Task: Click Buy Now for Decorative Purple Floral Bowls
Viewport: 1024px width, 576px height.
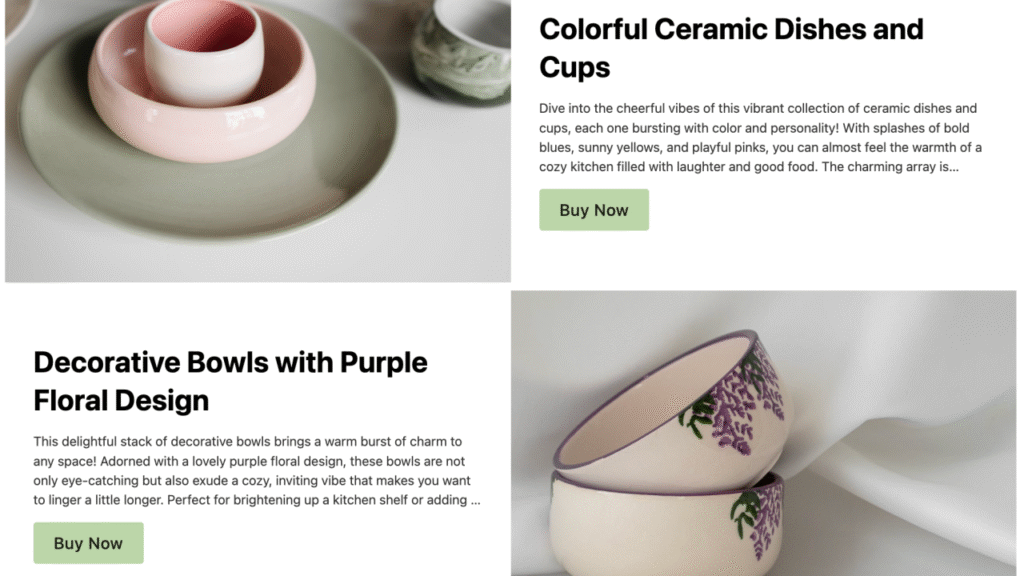Action: pos(88,543)
